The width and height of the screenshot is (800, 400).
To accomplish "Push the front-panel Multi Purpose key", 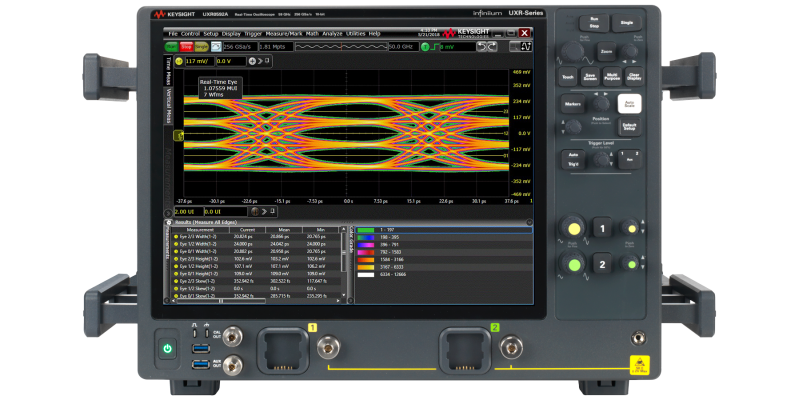I will pos(612,77).
